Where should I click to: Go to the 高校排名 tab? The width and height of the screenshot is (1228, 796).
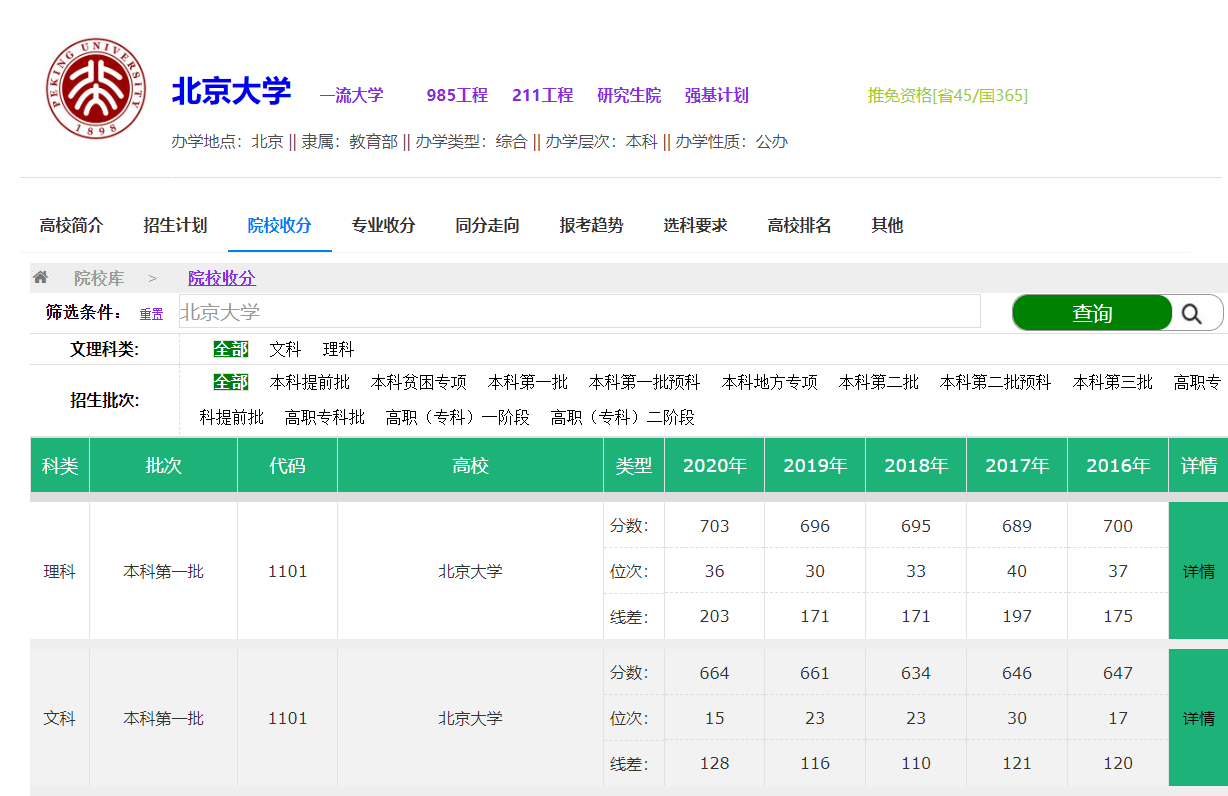coord(799,225)
